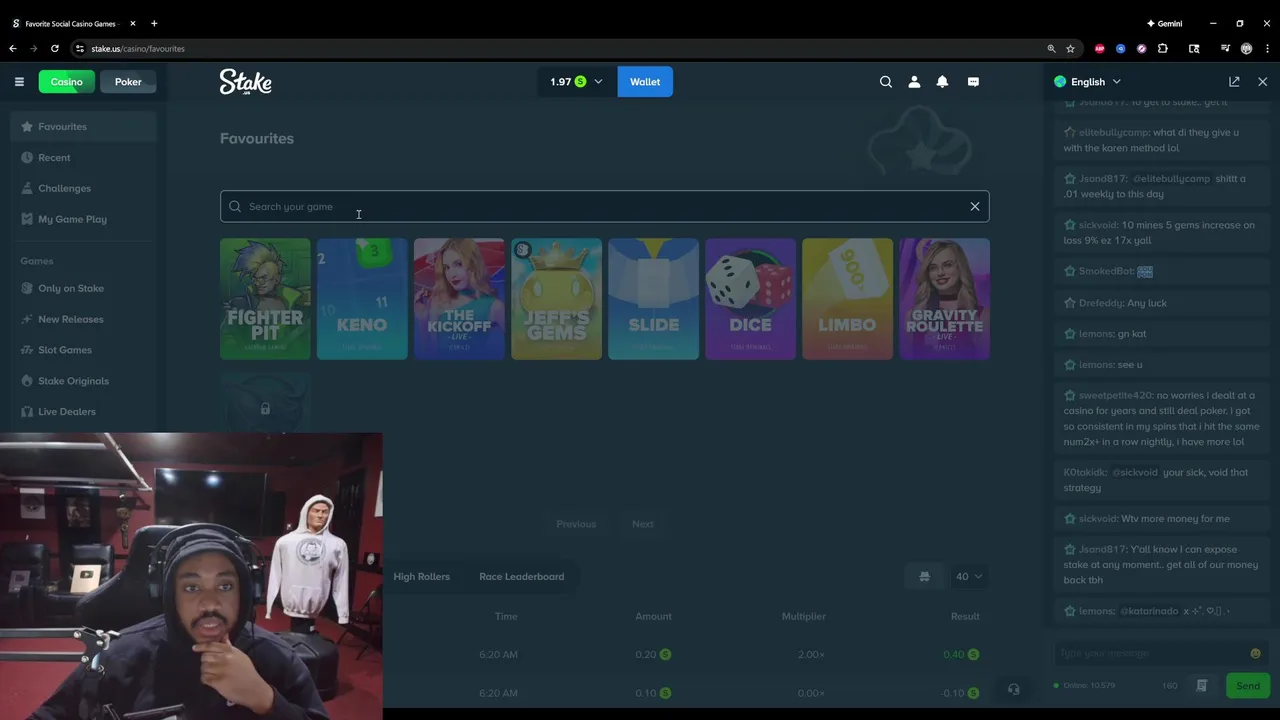Open a new browser tab
Screen dimensions: 1280x720
pos(154,23)
